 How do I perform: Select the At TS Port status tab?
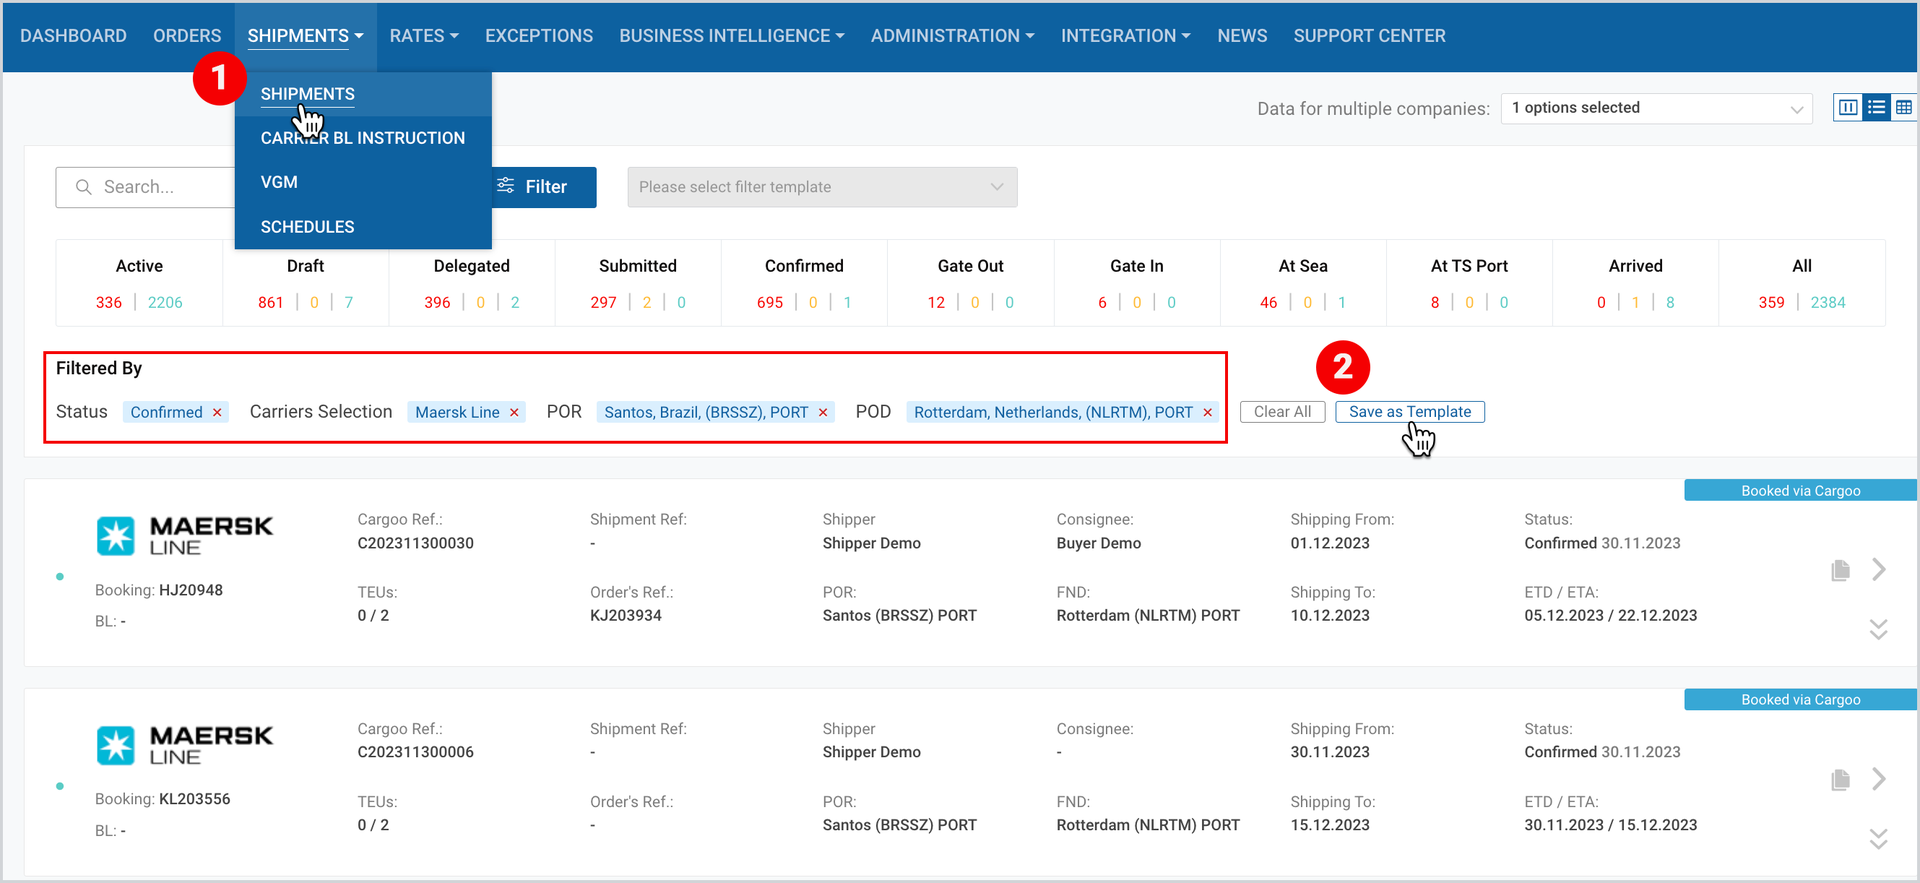1469,283
